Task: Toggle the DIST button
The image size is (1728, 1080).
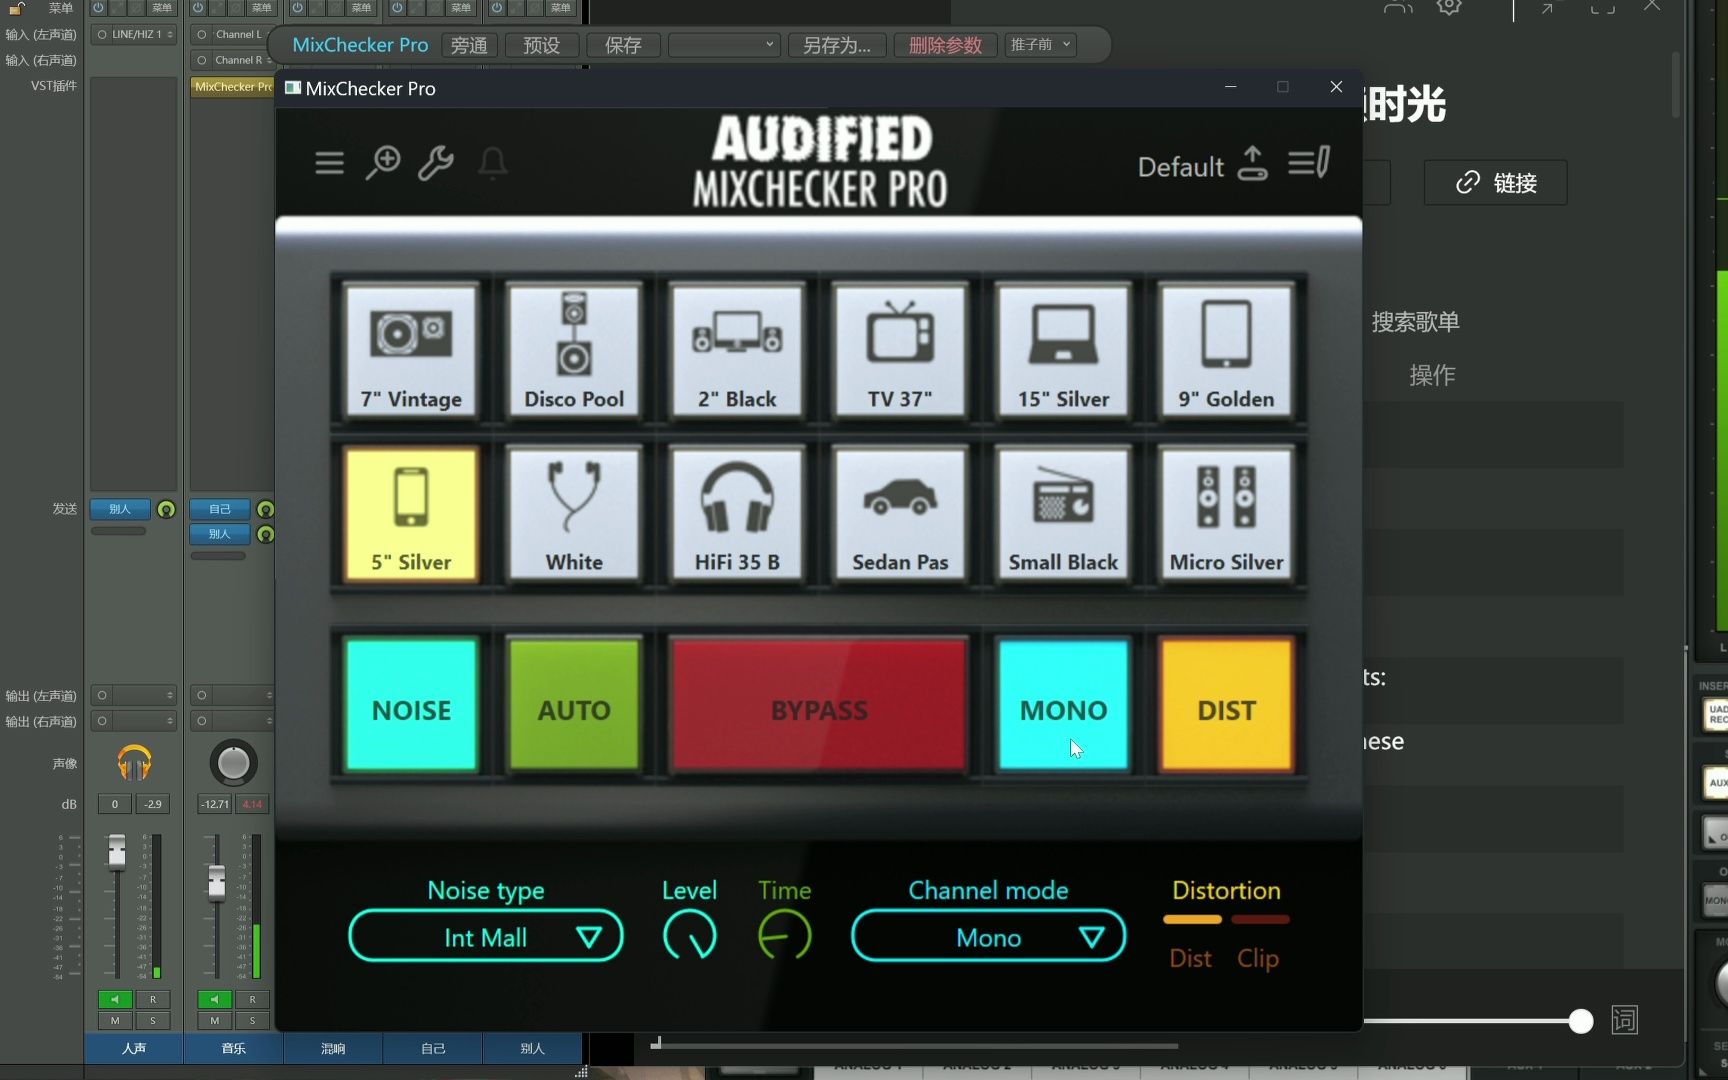Action: (1226, 706)
